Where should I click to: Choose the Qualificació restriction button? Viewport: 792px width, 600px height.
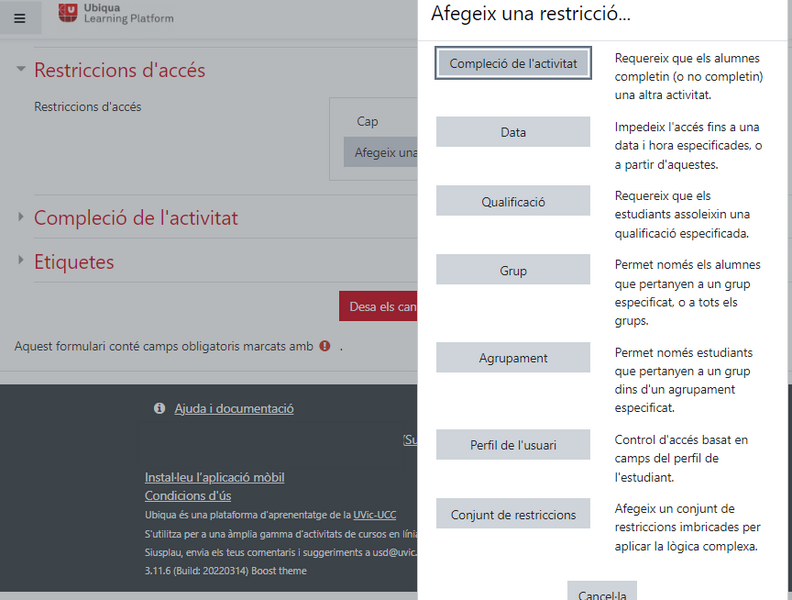pyautogui.click(x=513, y=201)
